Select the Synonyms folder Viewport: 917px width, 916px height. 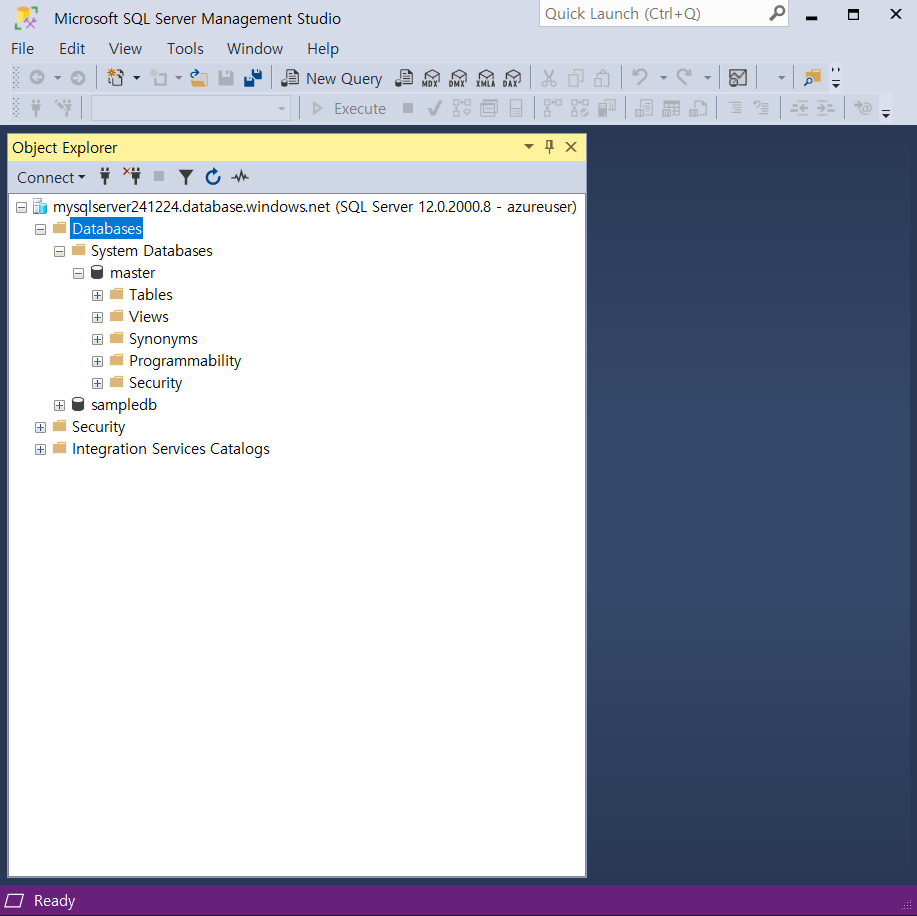[x=163, y=339]
